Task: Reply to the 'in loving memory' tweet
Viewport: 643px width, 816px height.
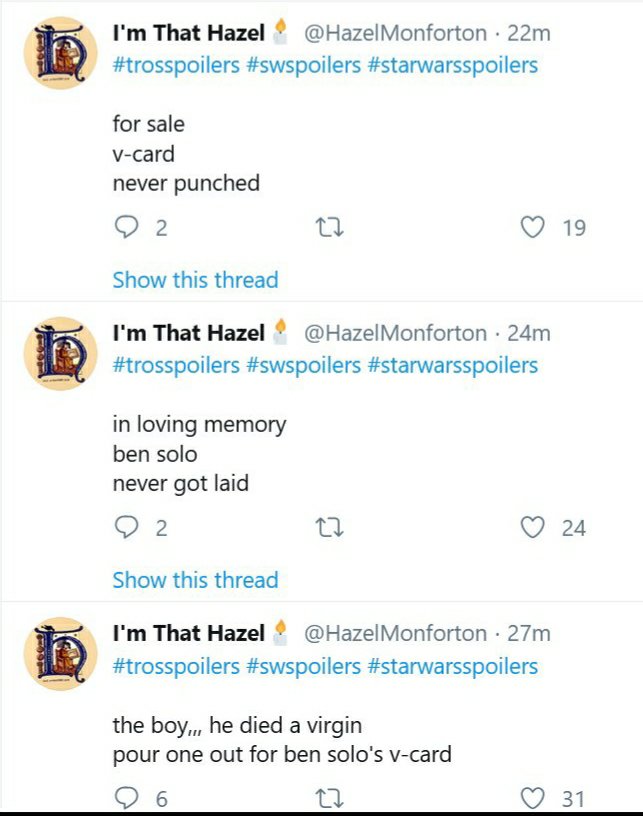Action: click(x=126, y=528)
